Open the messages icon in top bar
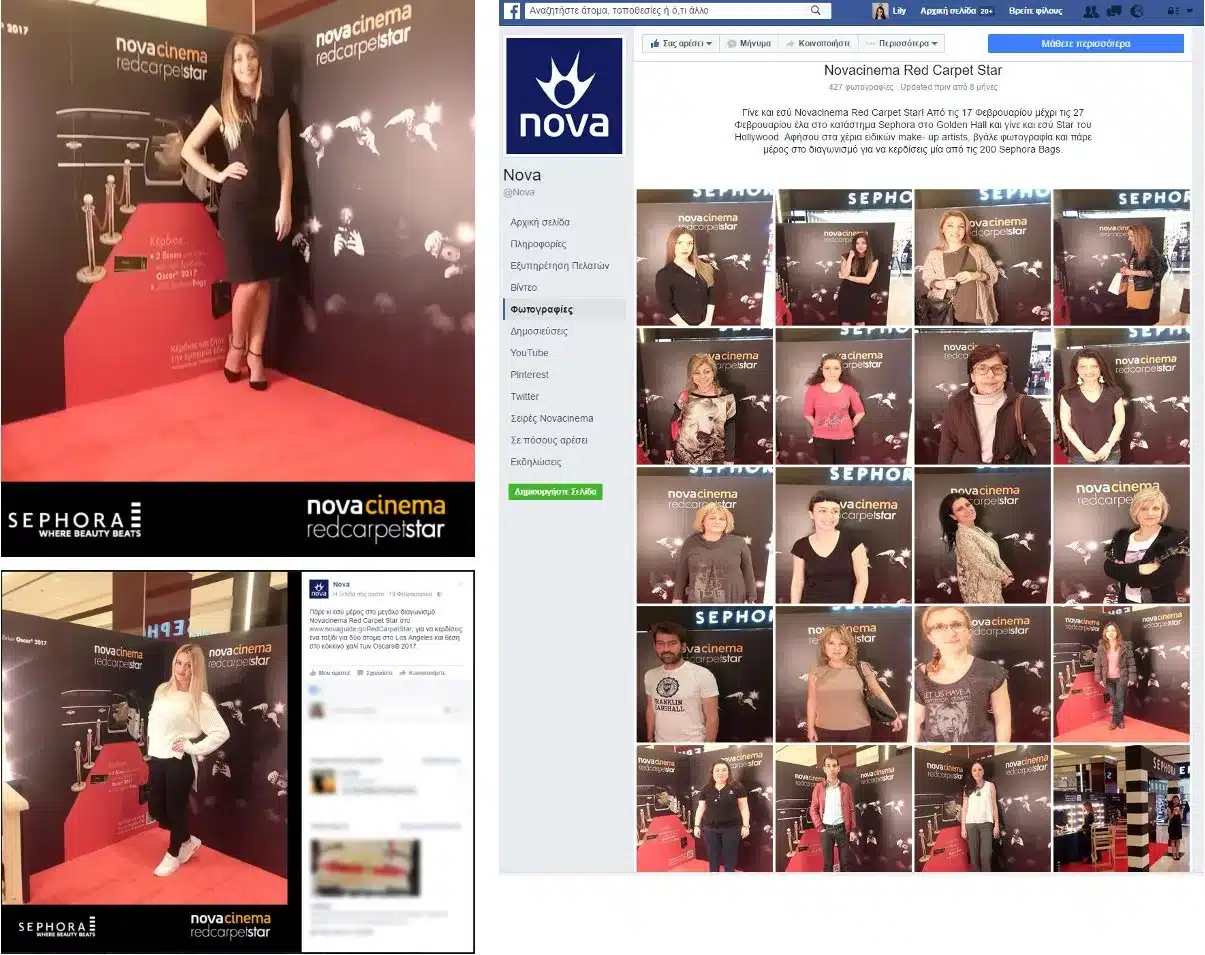Image resolution: width=1205 pixels, height=955 pixels. click(1113, 11)
